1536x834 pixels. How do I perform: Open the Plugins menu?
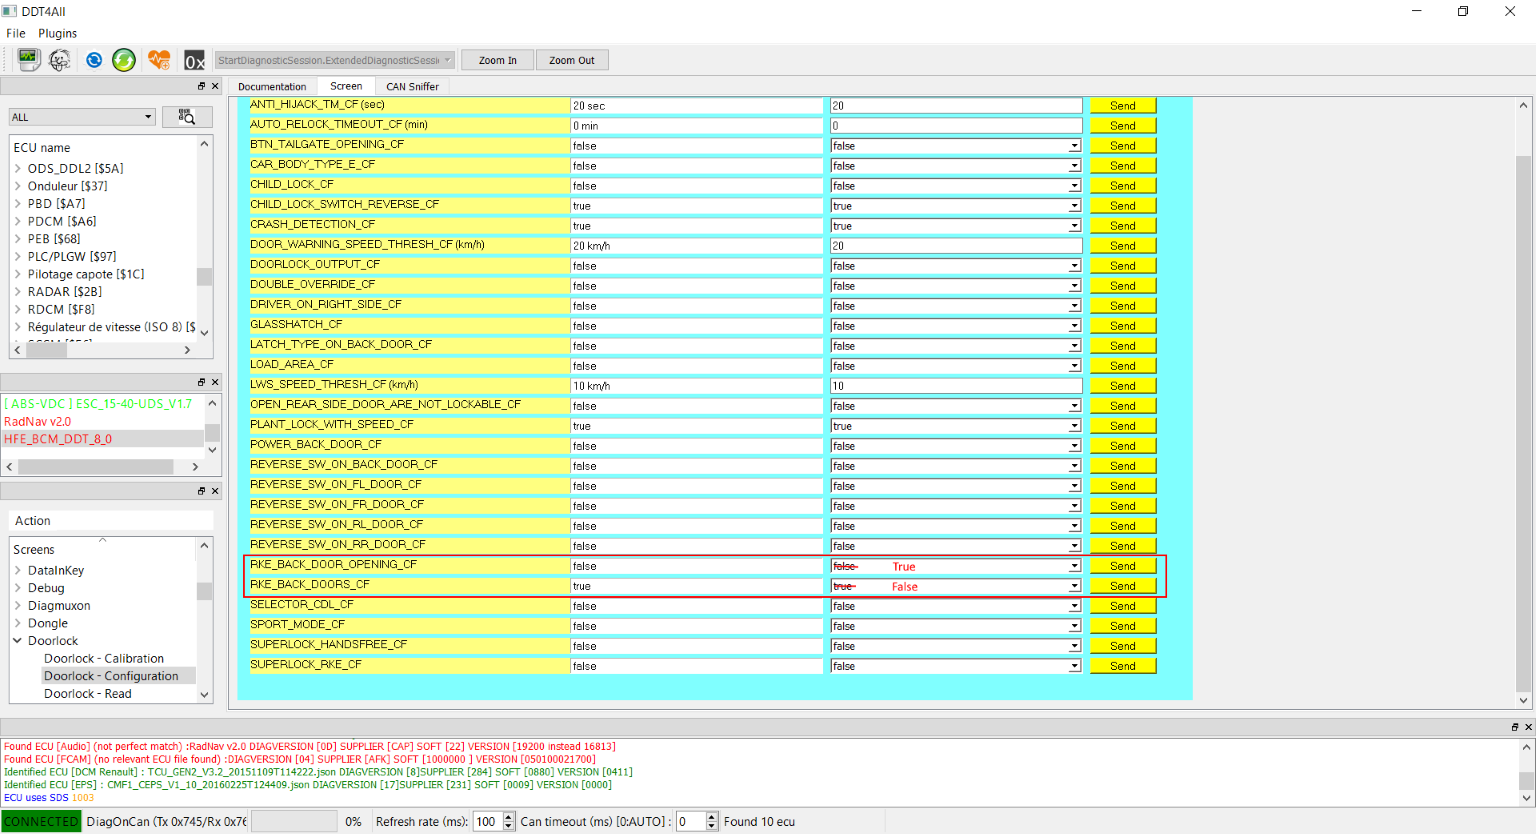click(x=57, y=33)
